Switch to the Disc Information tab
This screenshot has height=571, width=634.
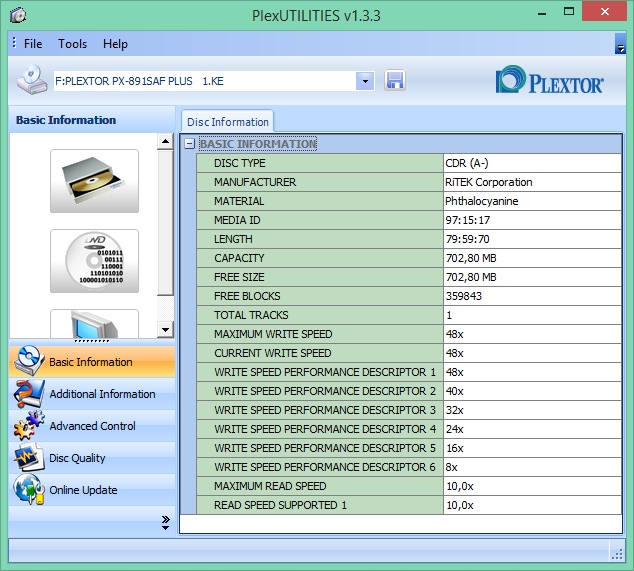[x=227, y=122]
